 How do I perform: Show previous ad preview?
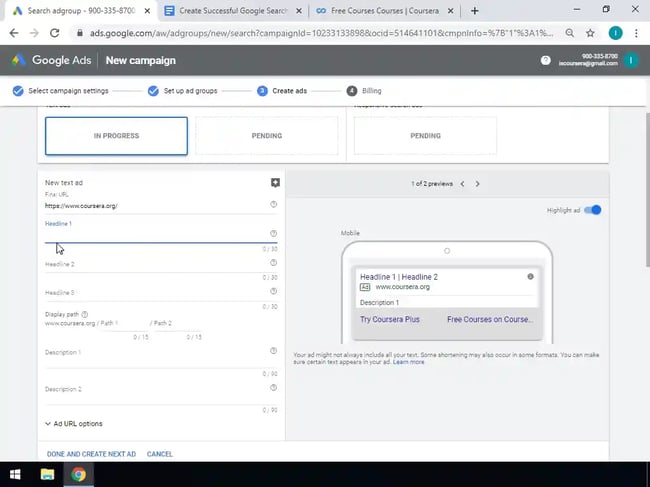pos(462,184)
